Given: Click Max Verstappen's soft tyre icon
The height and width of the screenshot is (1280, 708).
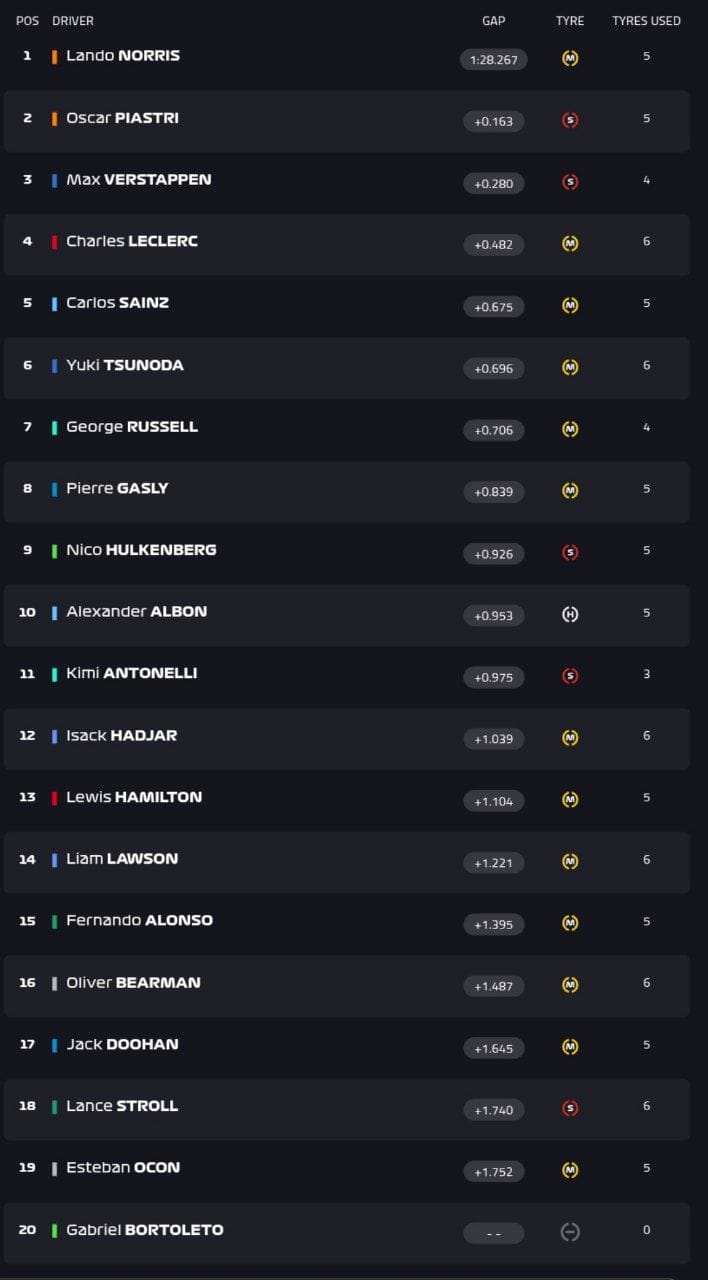Looking at the screenshot, I should click(570, 182).
